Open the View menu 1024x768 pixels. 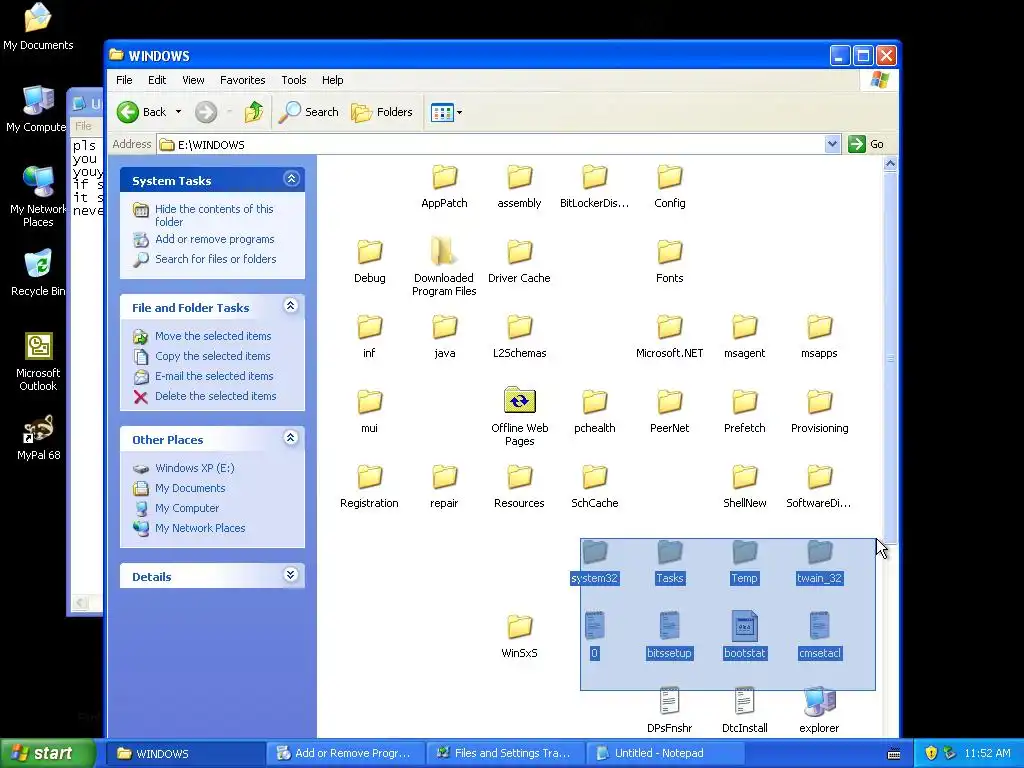click(x=193, y=80)
